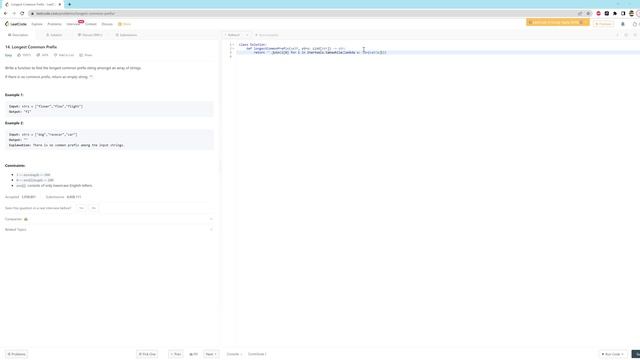Click the 'class Solution:' code line
The height and width of the screenshot is (360, 640).
pyautogui.click(x=253, y=44)
